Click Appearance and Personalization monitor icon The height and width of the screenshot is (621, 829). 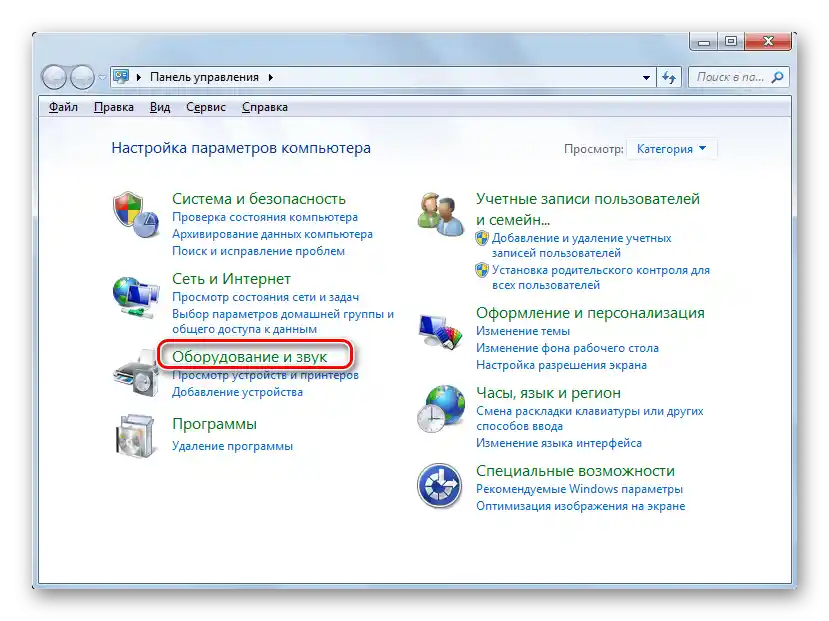(x=440, y=330)
